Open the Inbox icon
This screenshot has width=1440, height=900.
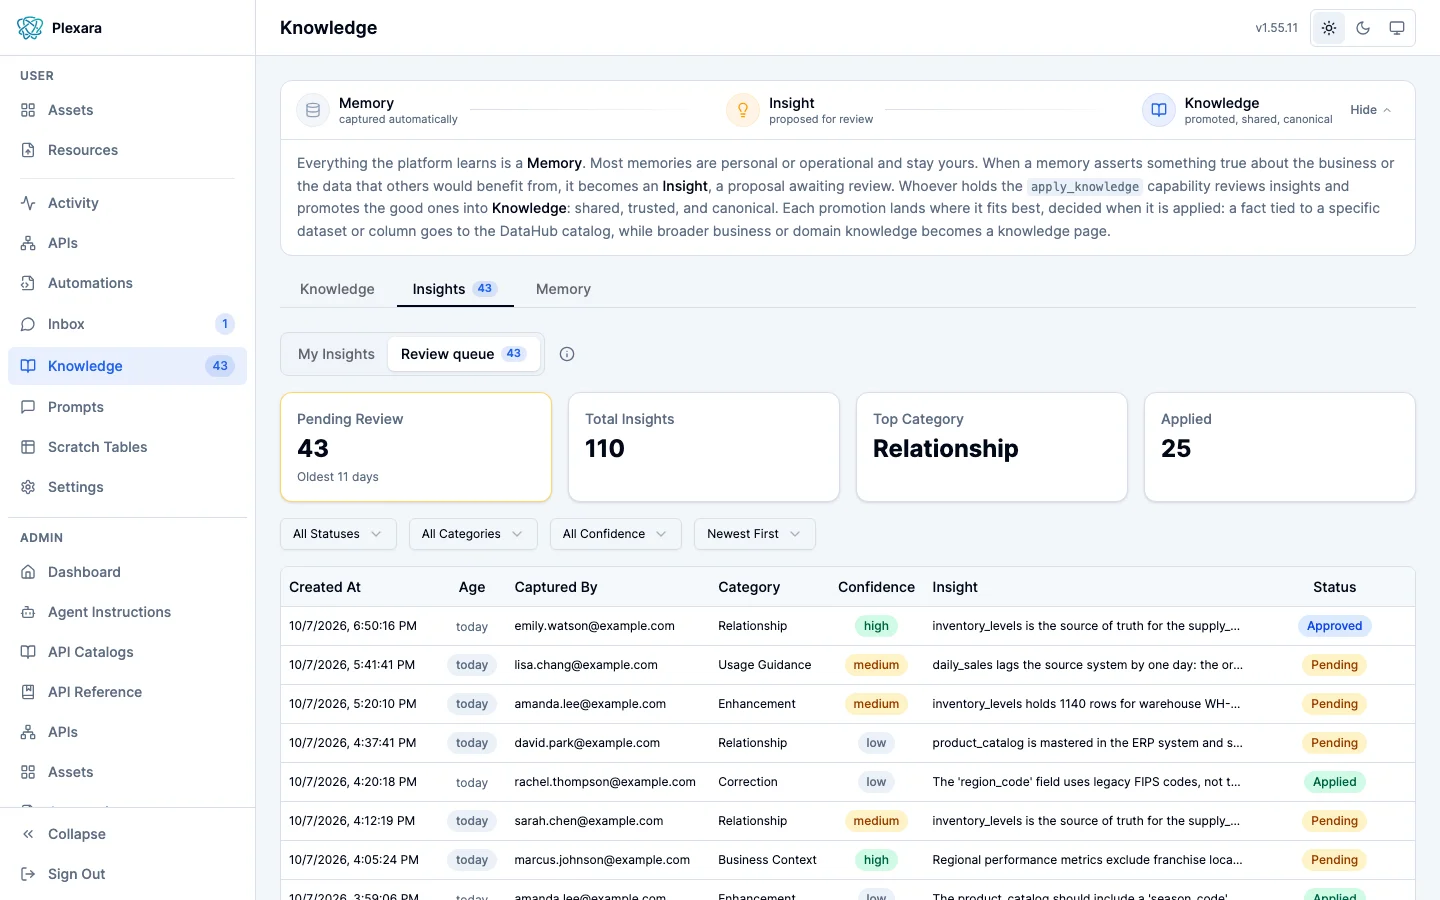coord(28,324)
